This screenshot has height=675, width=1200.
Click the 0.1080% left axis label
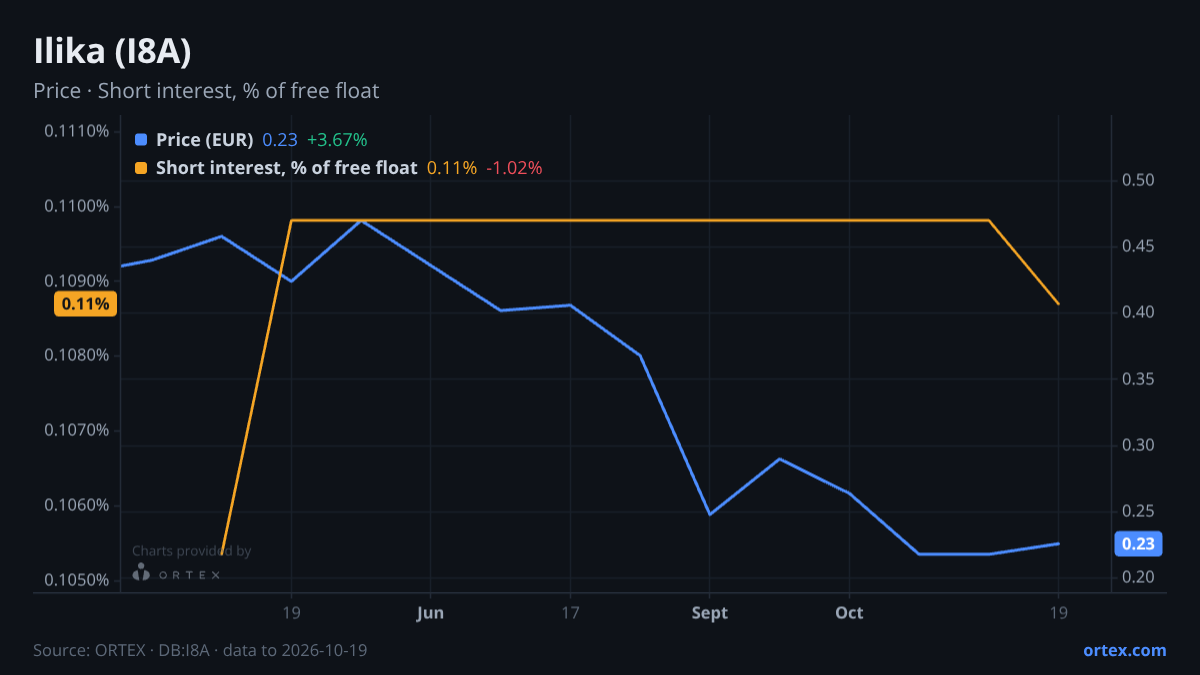click(x=77, y=356)
